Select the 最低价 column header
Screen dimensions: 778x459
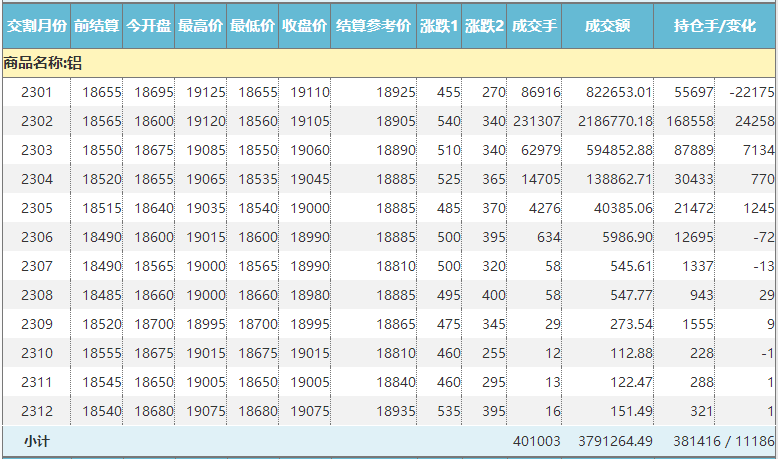(252, 25)
